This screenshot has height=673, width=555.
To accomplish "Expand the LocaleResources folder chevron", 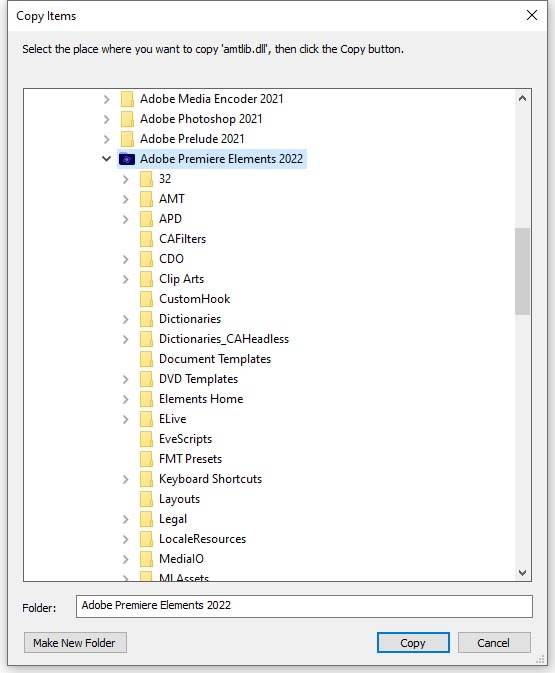I will tap(125, 540).
